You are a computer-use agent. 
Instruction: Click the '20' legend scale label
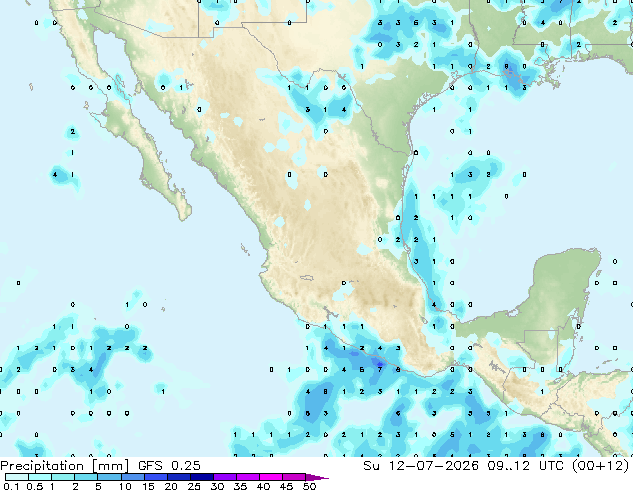pyautogui.click(x=171, y=486)
